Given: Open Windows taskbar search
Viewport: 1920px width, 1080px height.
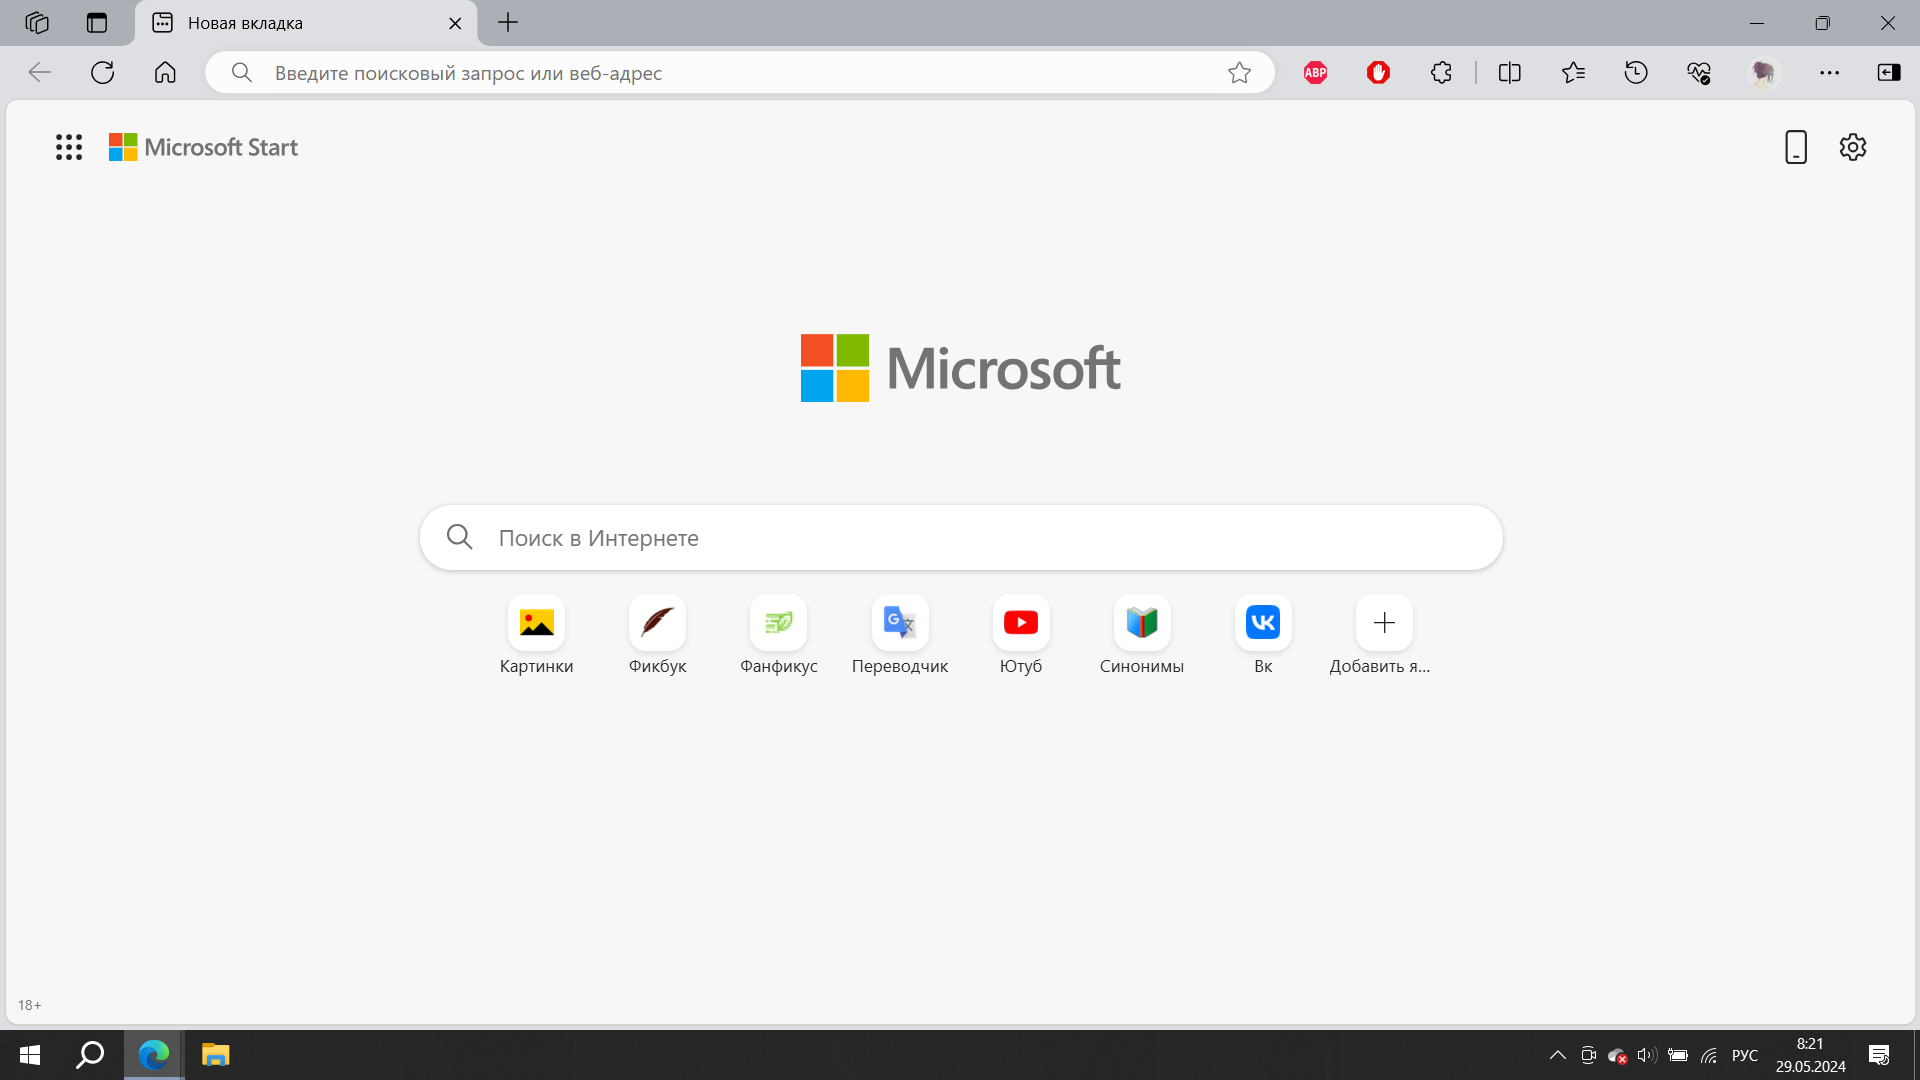Looking at the screenshot, I should click(x=91, y=1055).
